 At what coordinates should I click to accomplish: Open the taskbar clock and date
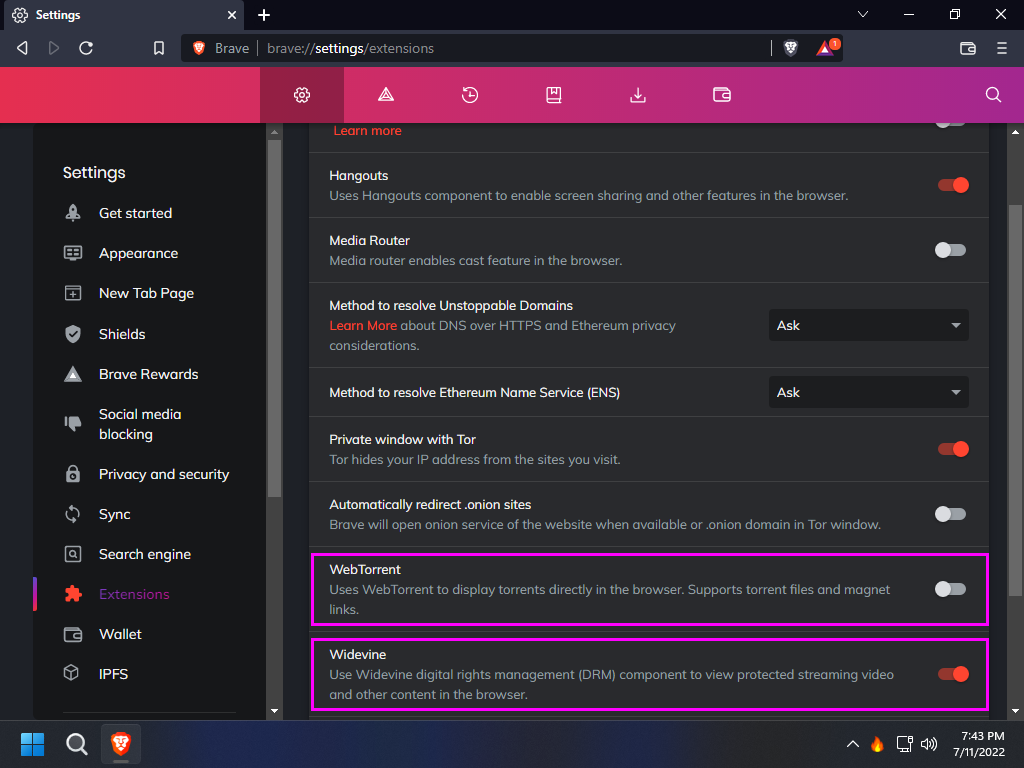pos(978,744)
